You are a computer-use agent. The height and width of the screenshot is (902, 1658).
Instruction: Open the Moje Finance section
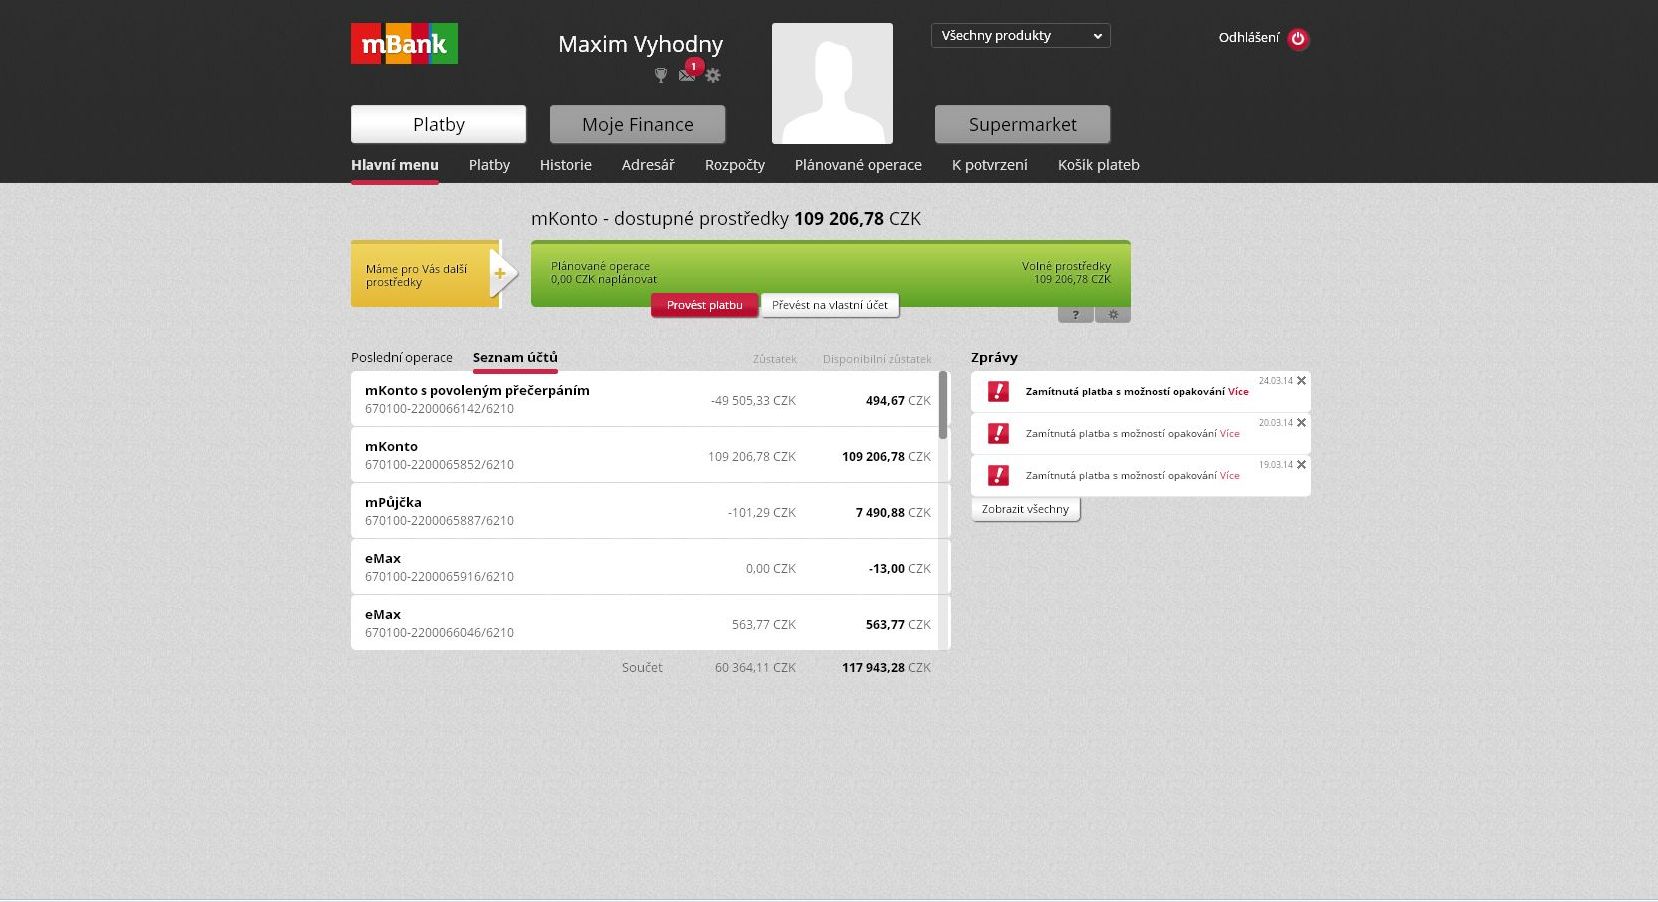pos(637,125)
